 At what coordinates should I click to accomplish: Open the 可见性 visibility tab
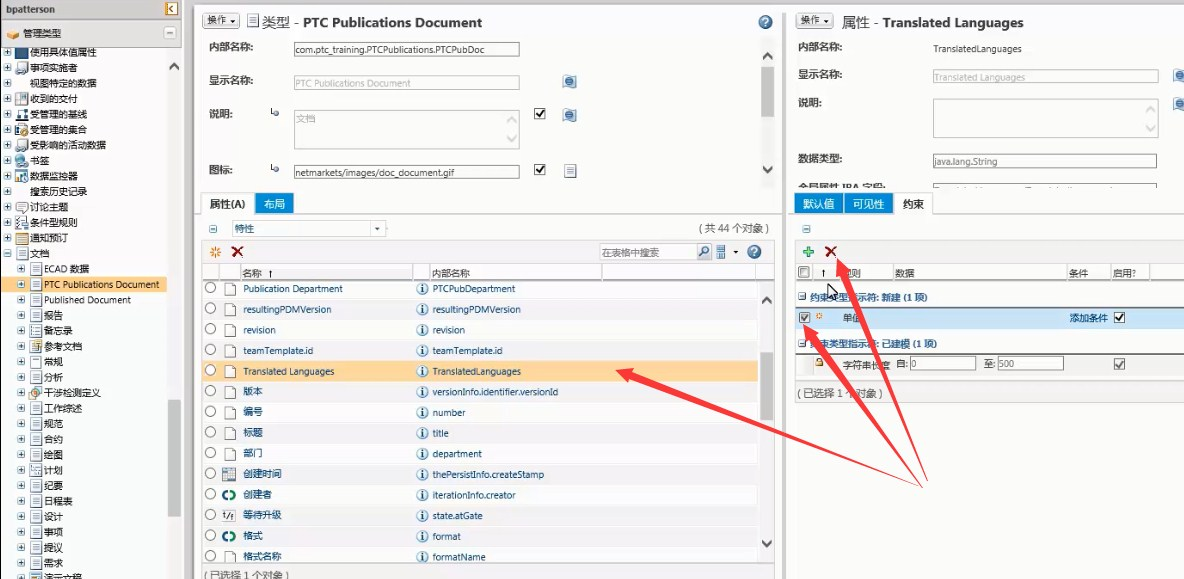(x=868, y=204)
